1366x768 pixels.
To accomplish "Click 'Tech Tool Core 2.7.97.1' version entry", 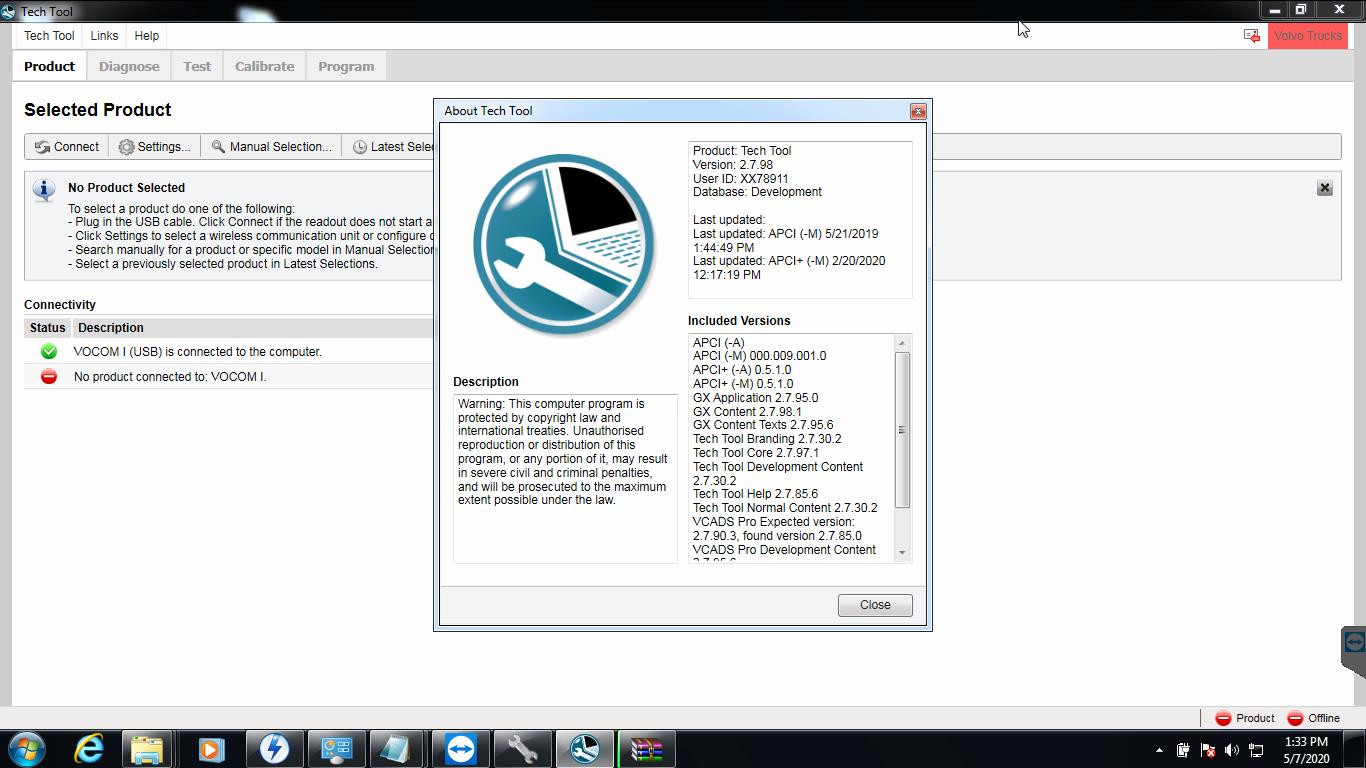I will click(x=755, y=453).
